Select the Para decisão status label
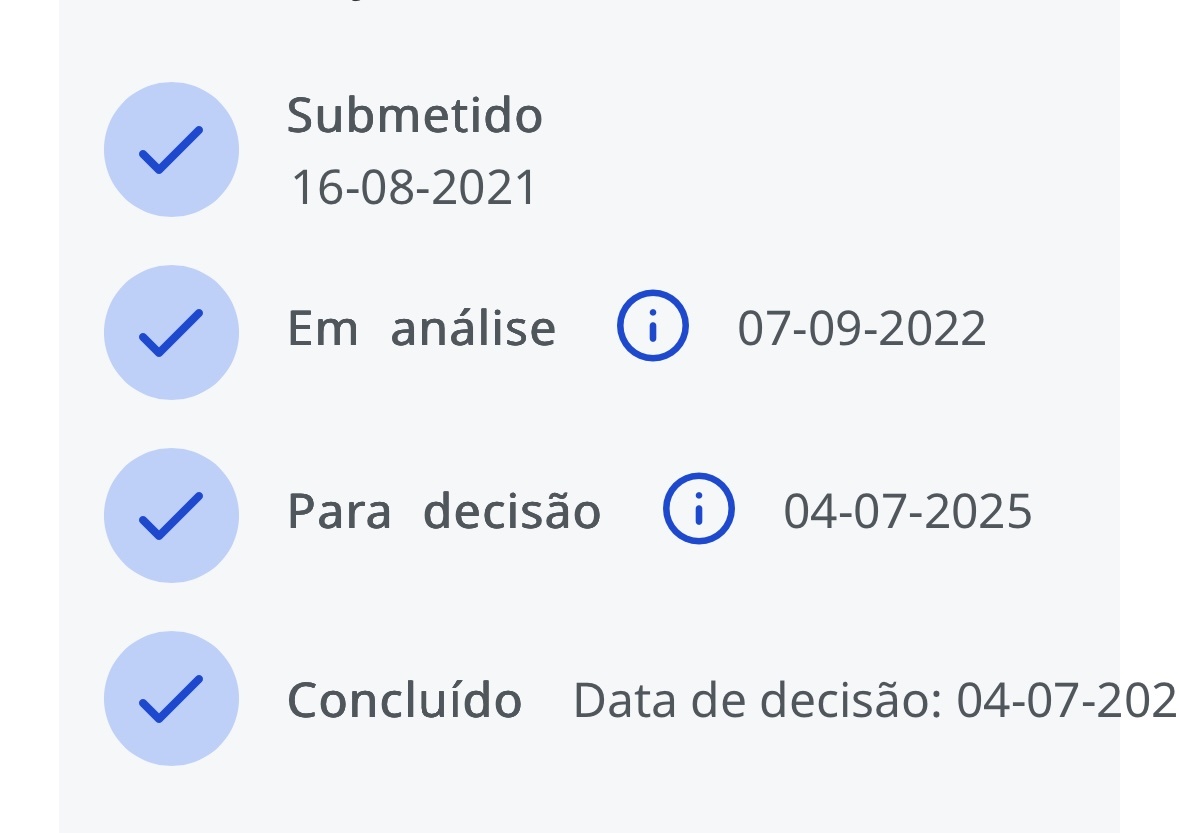Screen dimensions: 1179x833 coord(444,512)
